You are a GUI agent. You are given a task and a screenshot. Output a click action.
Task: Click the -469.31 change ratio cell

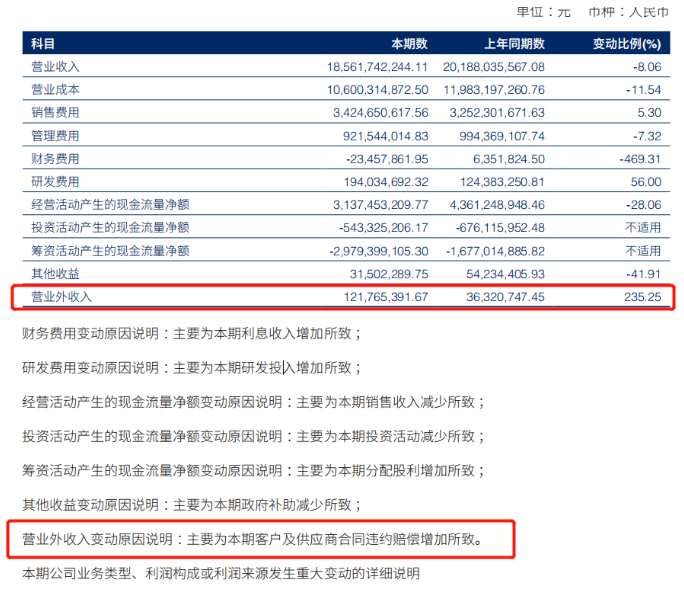(x=640, y=159)
